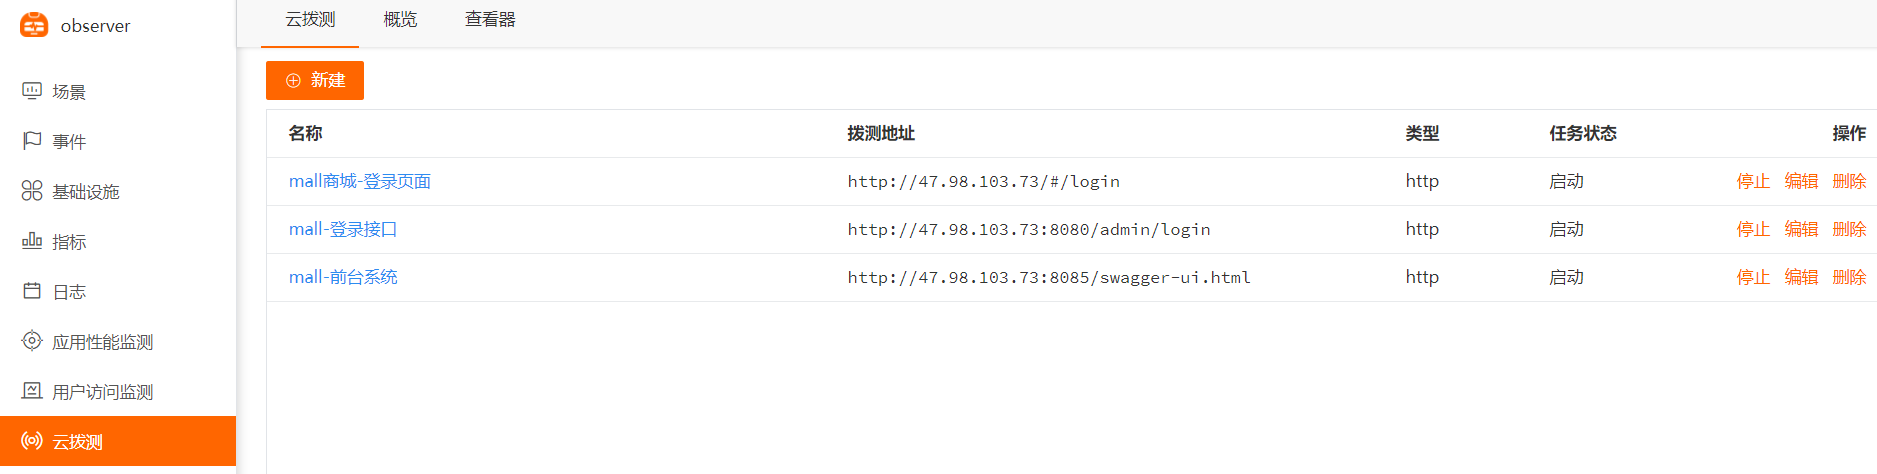Viewport: 1877px width, 474px height.
Task: Click the 事件 flag icon
Action: [x=32, y=141]
